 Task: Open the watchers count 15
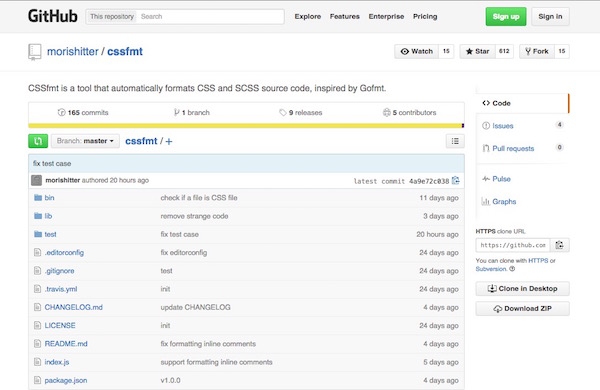(446, 51)
